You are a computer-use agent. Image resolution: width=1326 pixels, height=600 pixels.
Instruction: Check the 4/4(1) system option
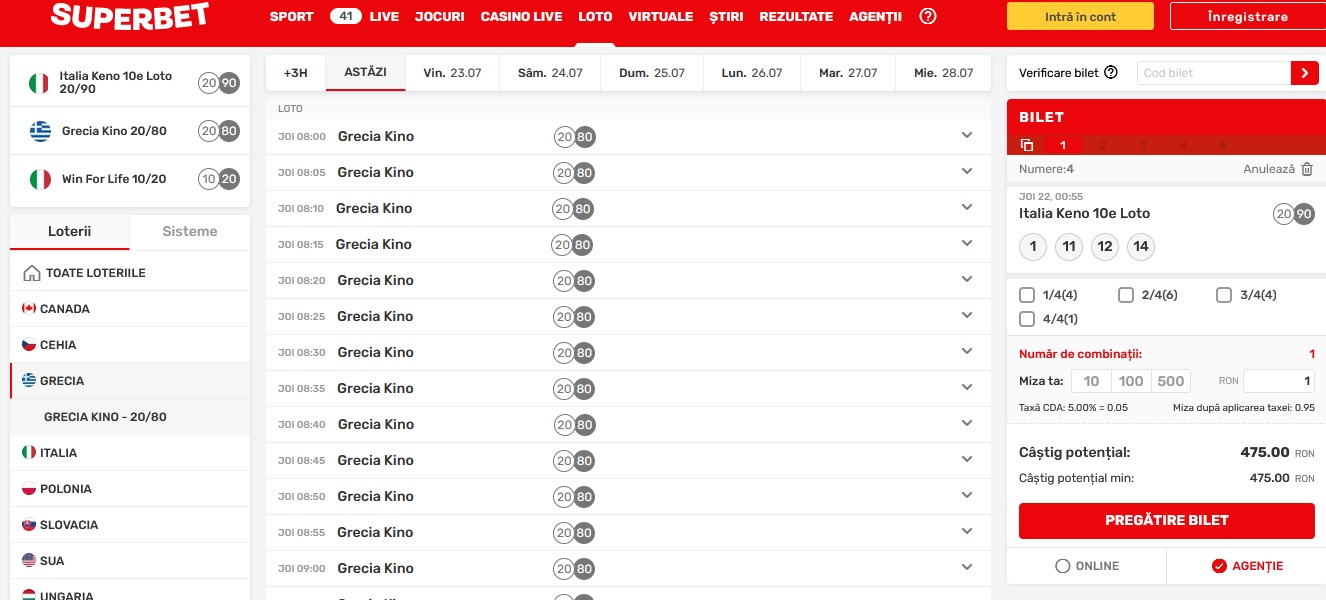click(1027, 319)
